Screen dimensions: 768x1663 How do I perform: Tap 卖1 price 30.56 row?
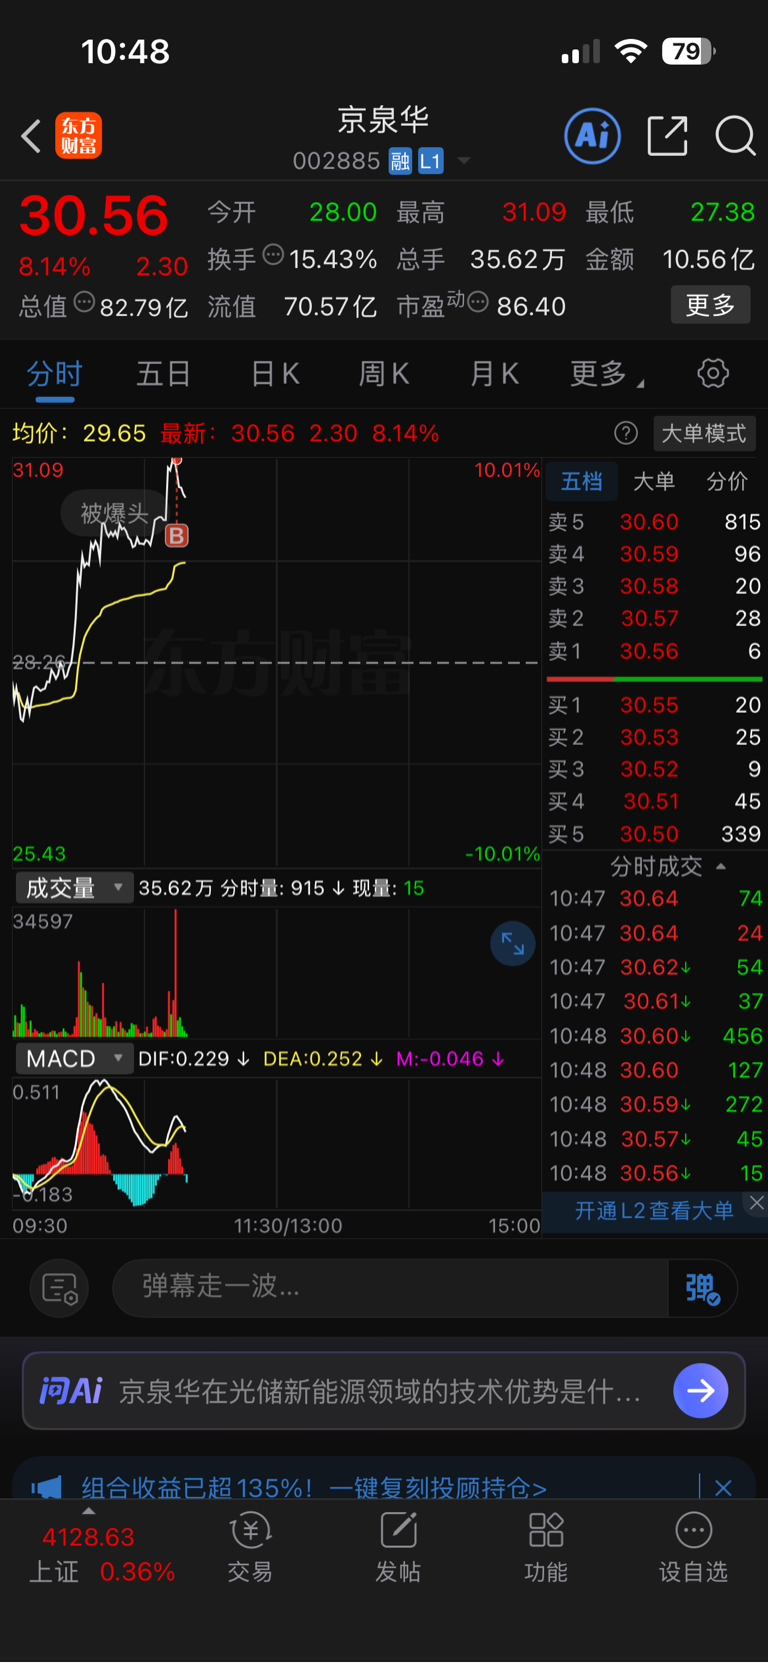654,651
